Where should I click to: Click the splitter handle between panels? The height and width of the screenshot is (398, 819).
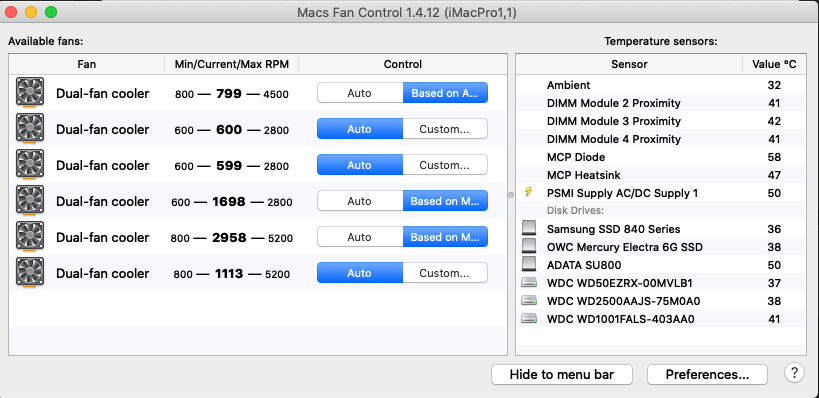(x=511, y=194)
